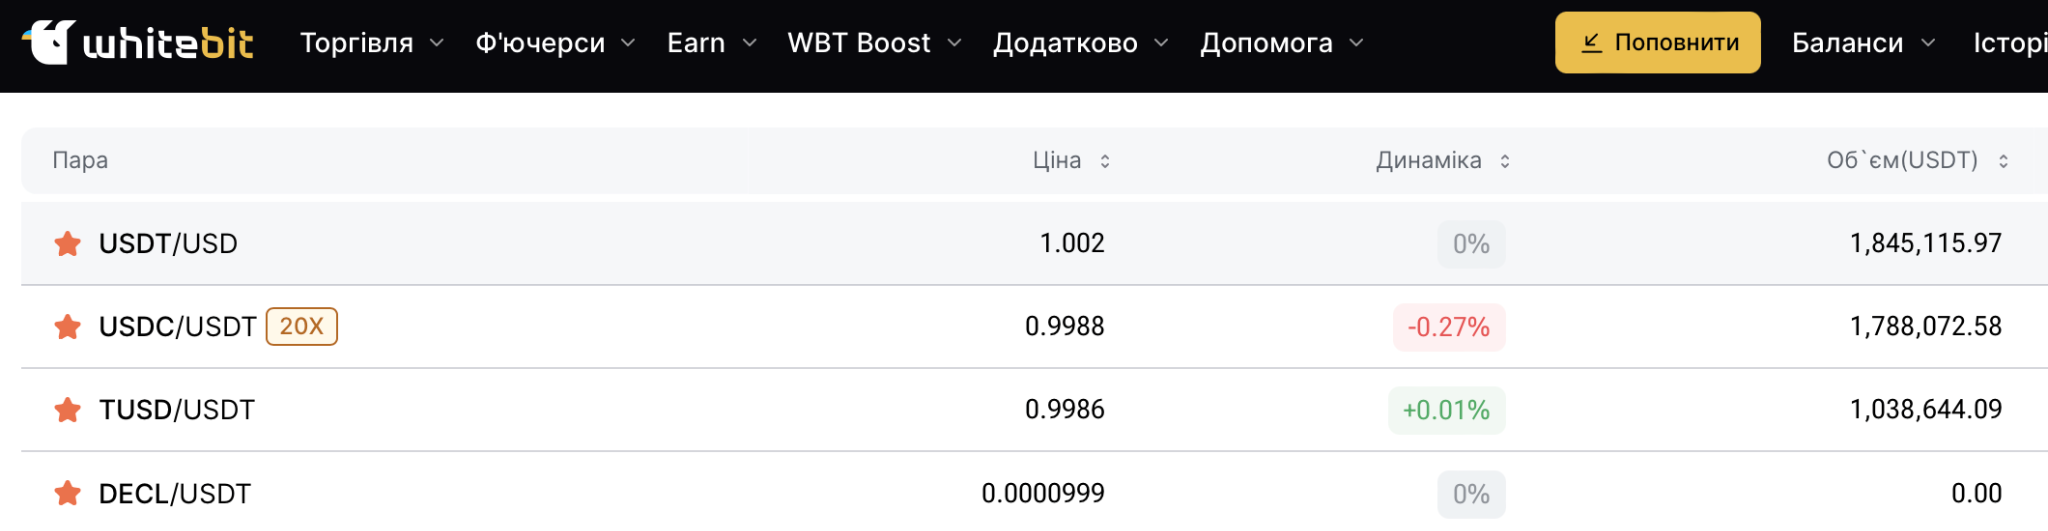Sort by Об`єм(USDT) column arrows

tap(2003, 161)
